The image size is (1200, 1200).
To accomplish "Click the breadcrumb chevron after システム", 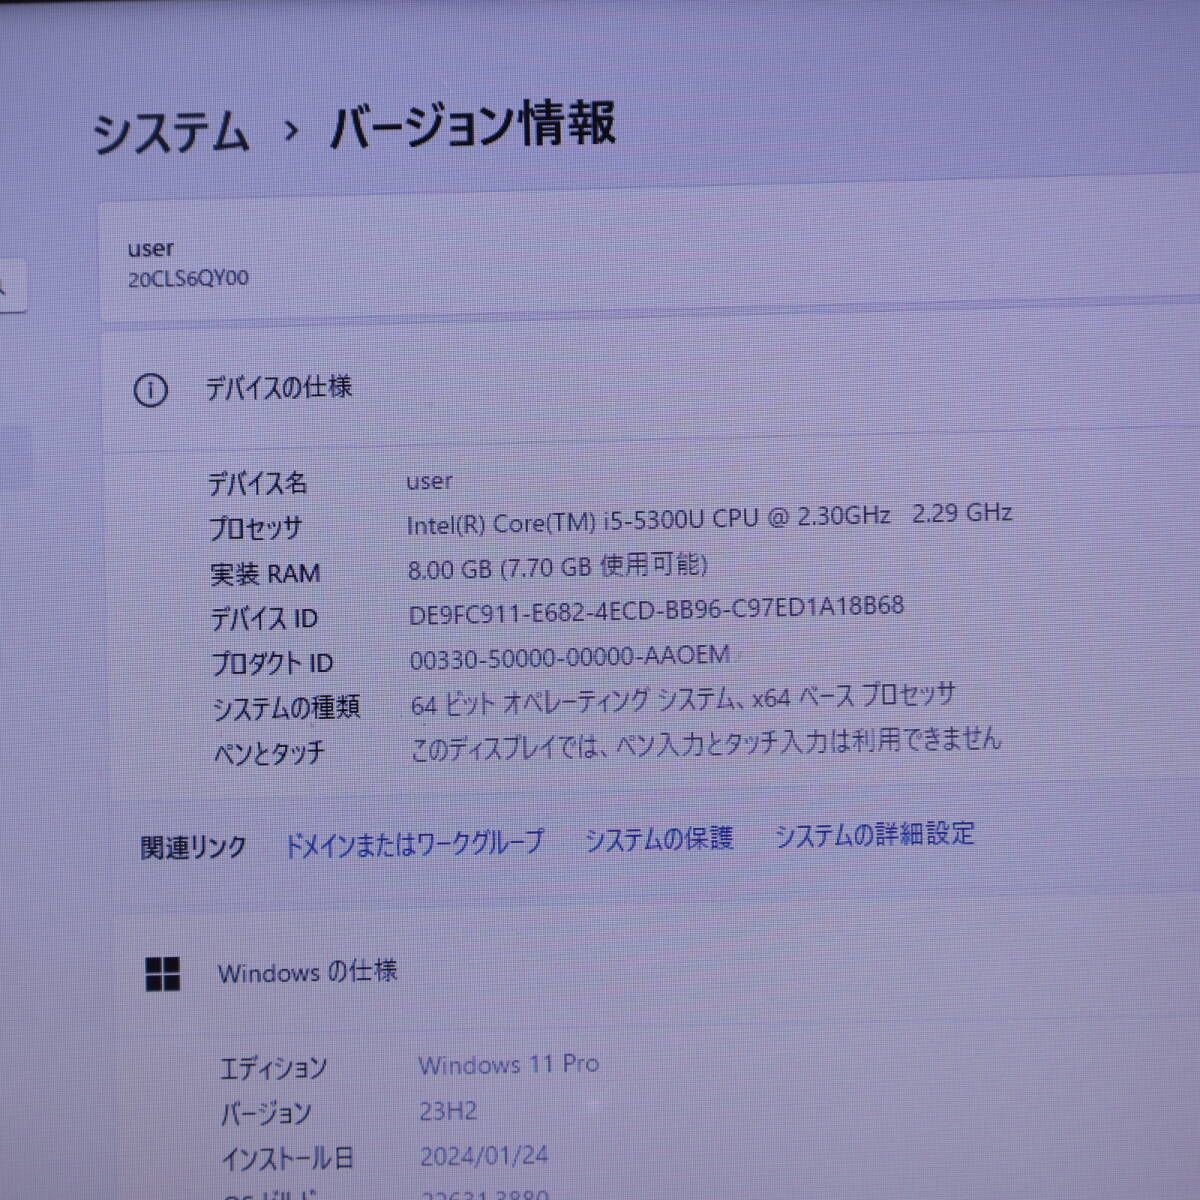I will 291,130.
